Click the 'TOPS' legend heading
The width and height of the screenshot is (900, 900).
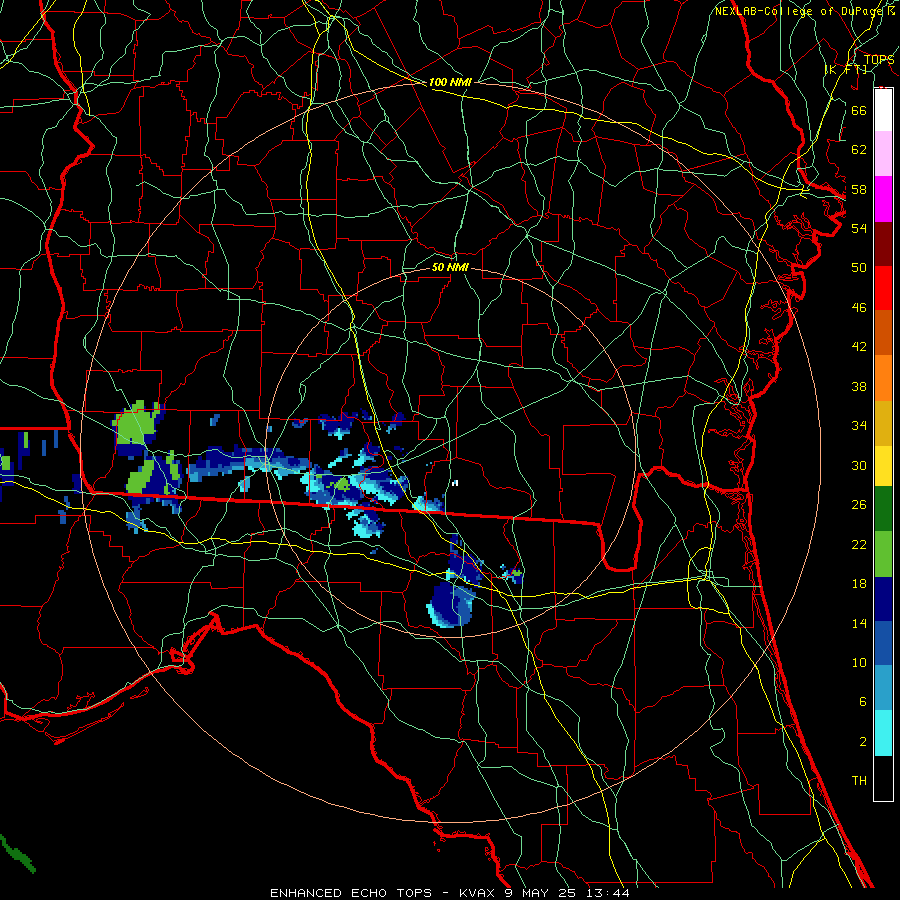[x=879, y=60]
